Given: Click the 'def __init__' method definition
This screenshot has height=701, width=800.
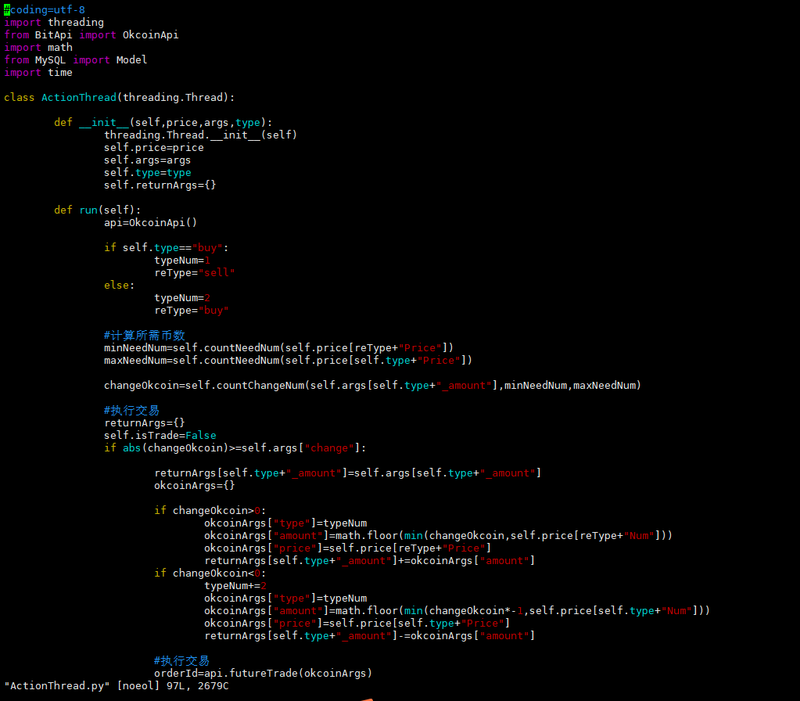Looking at the screenshot, I should coord(163,122).
